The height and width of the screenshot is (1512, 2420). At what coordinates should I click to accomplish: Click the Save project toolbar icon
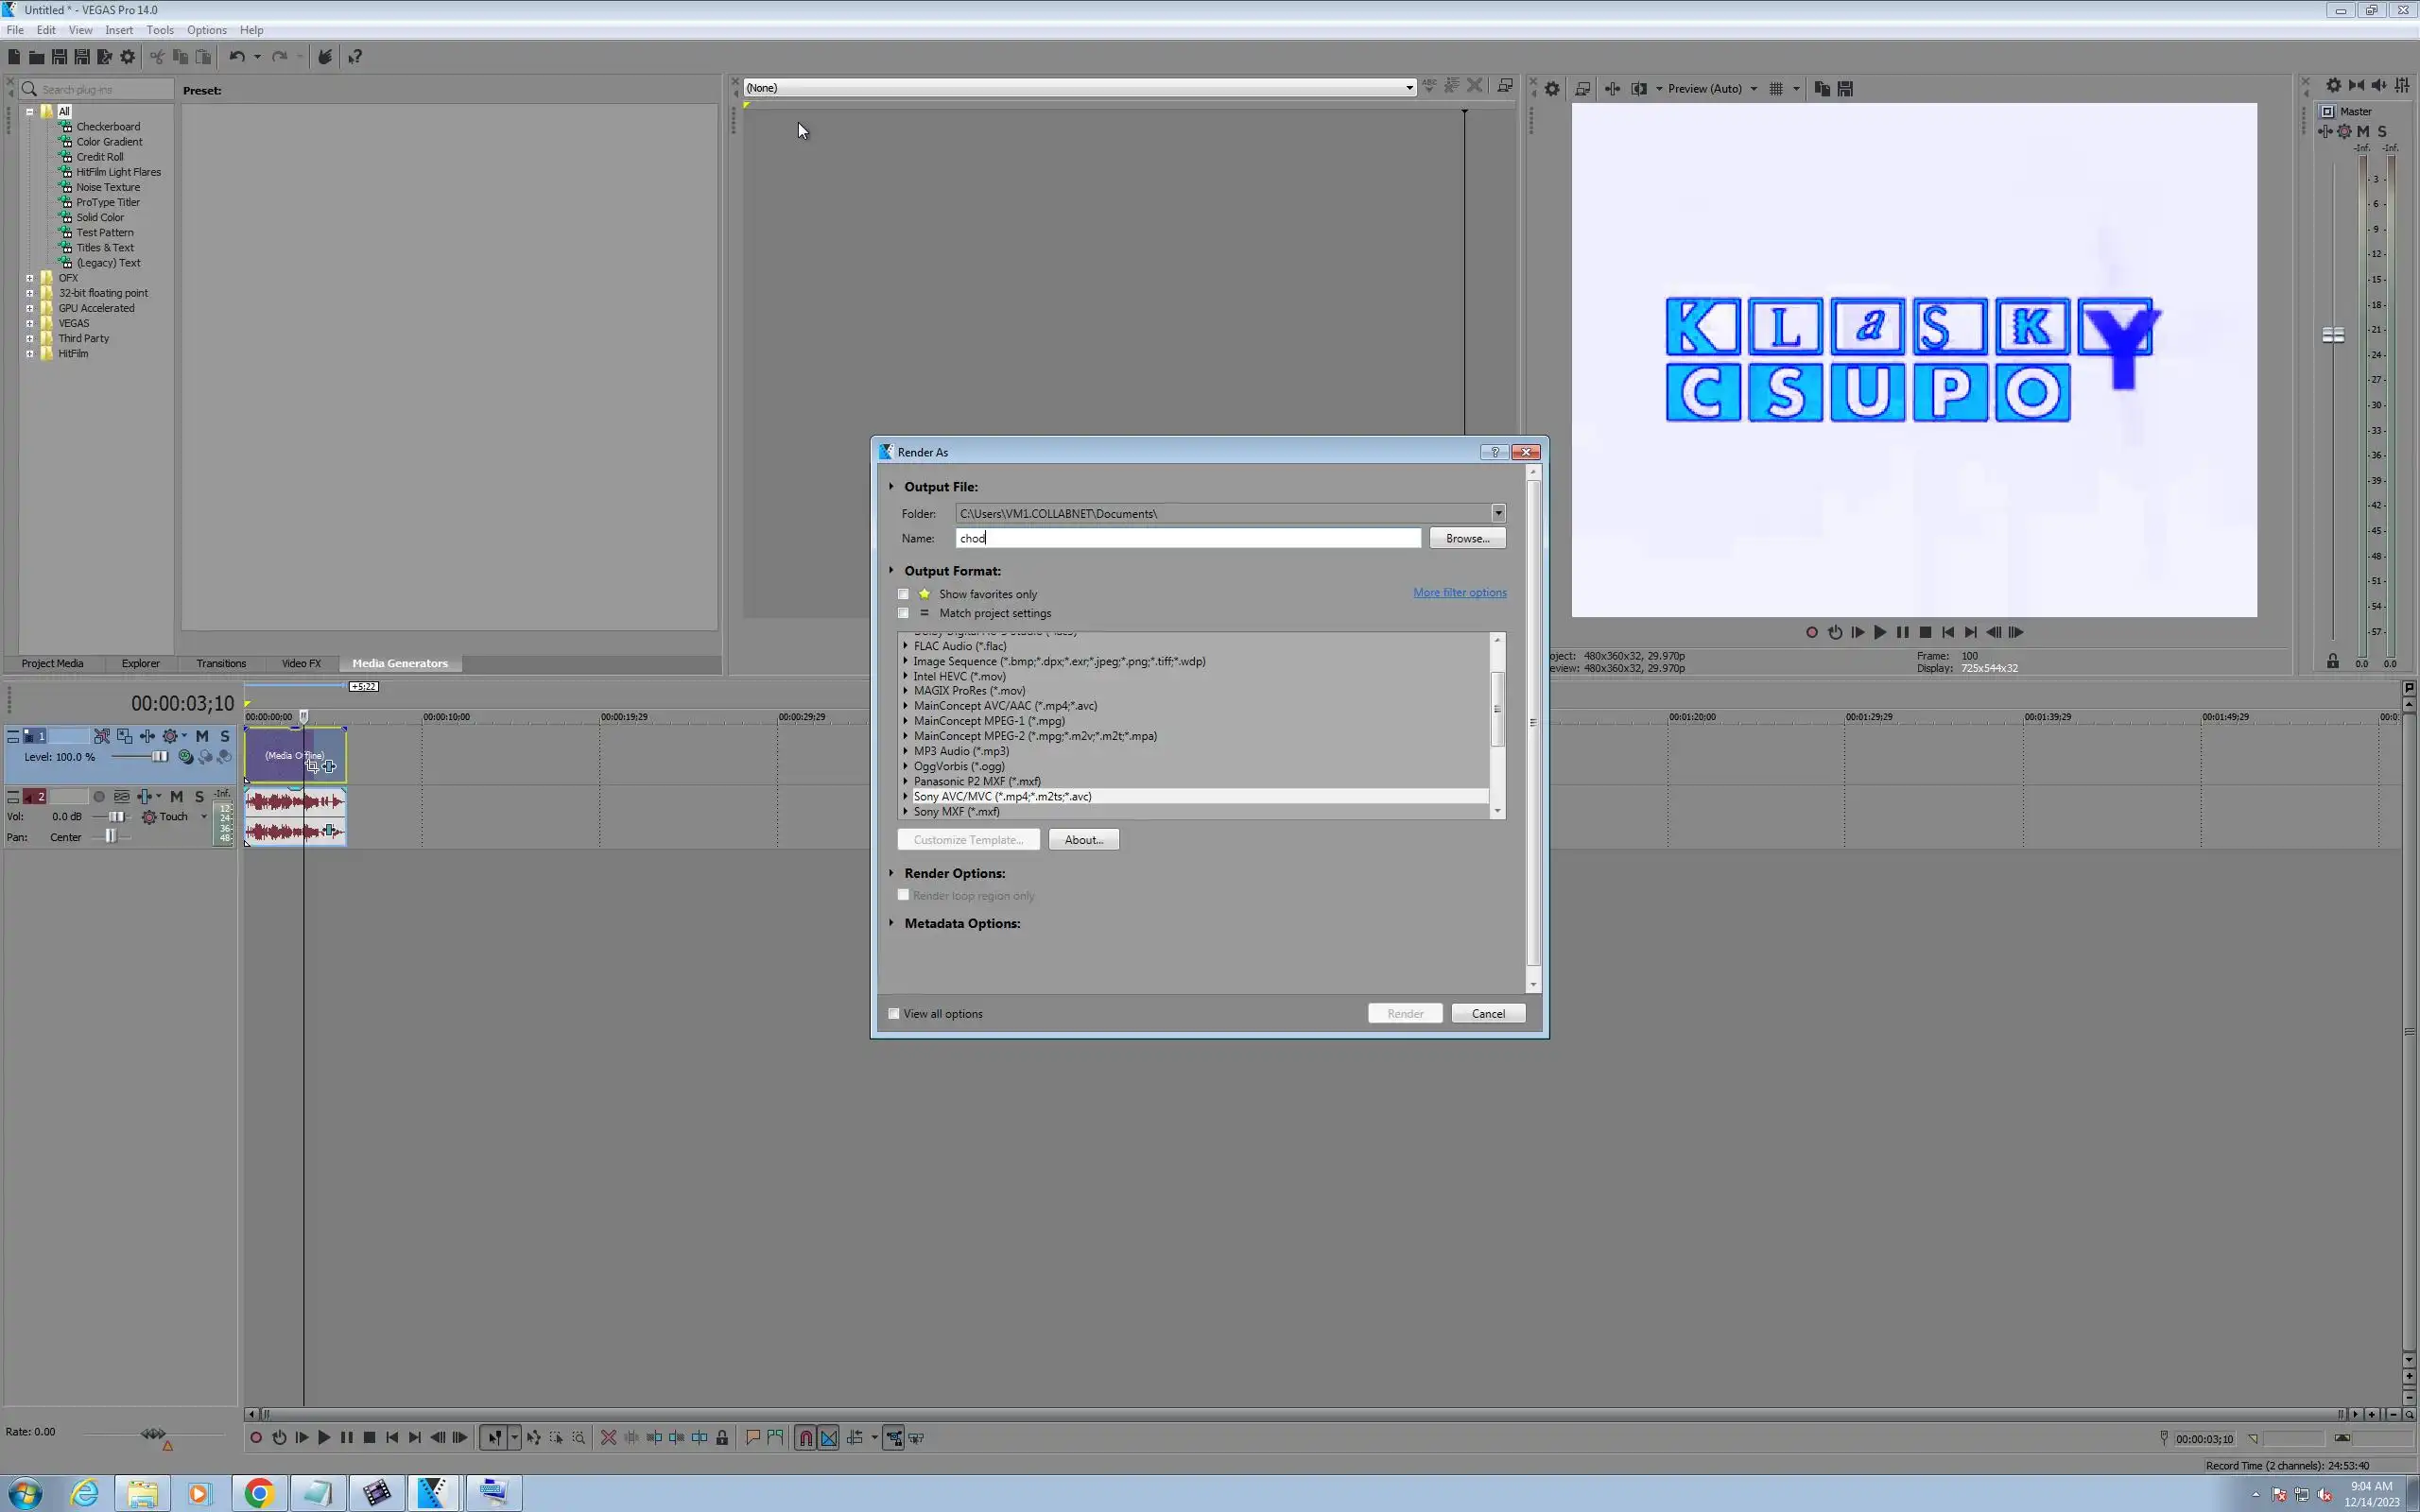click(59, 57)
